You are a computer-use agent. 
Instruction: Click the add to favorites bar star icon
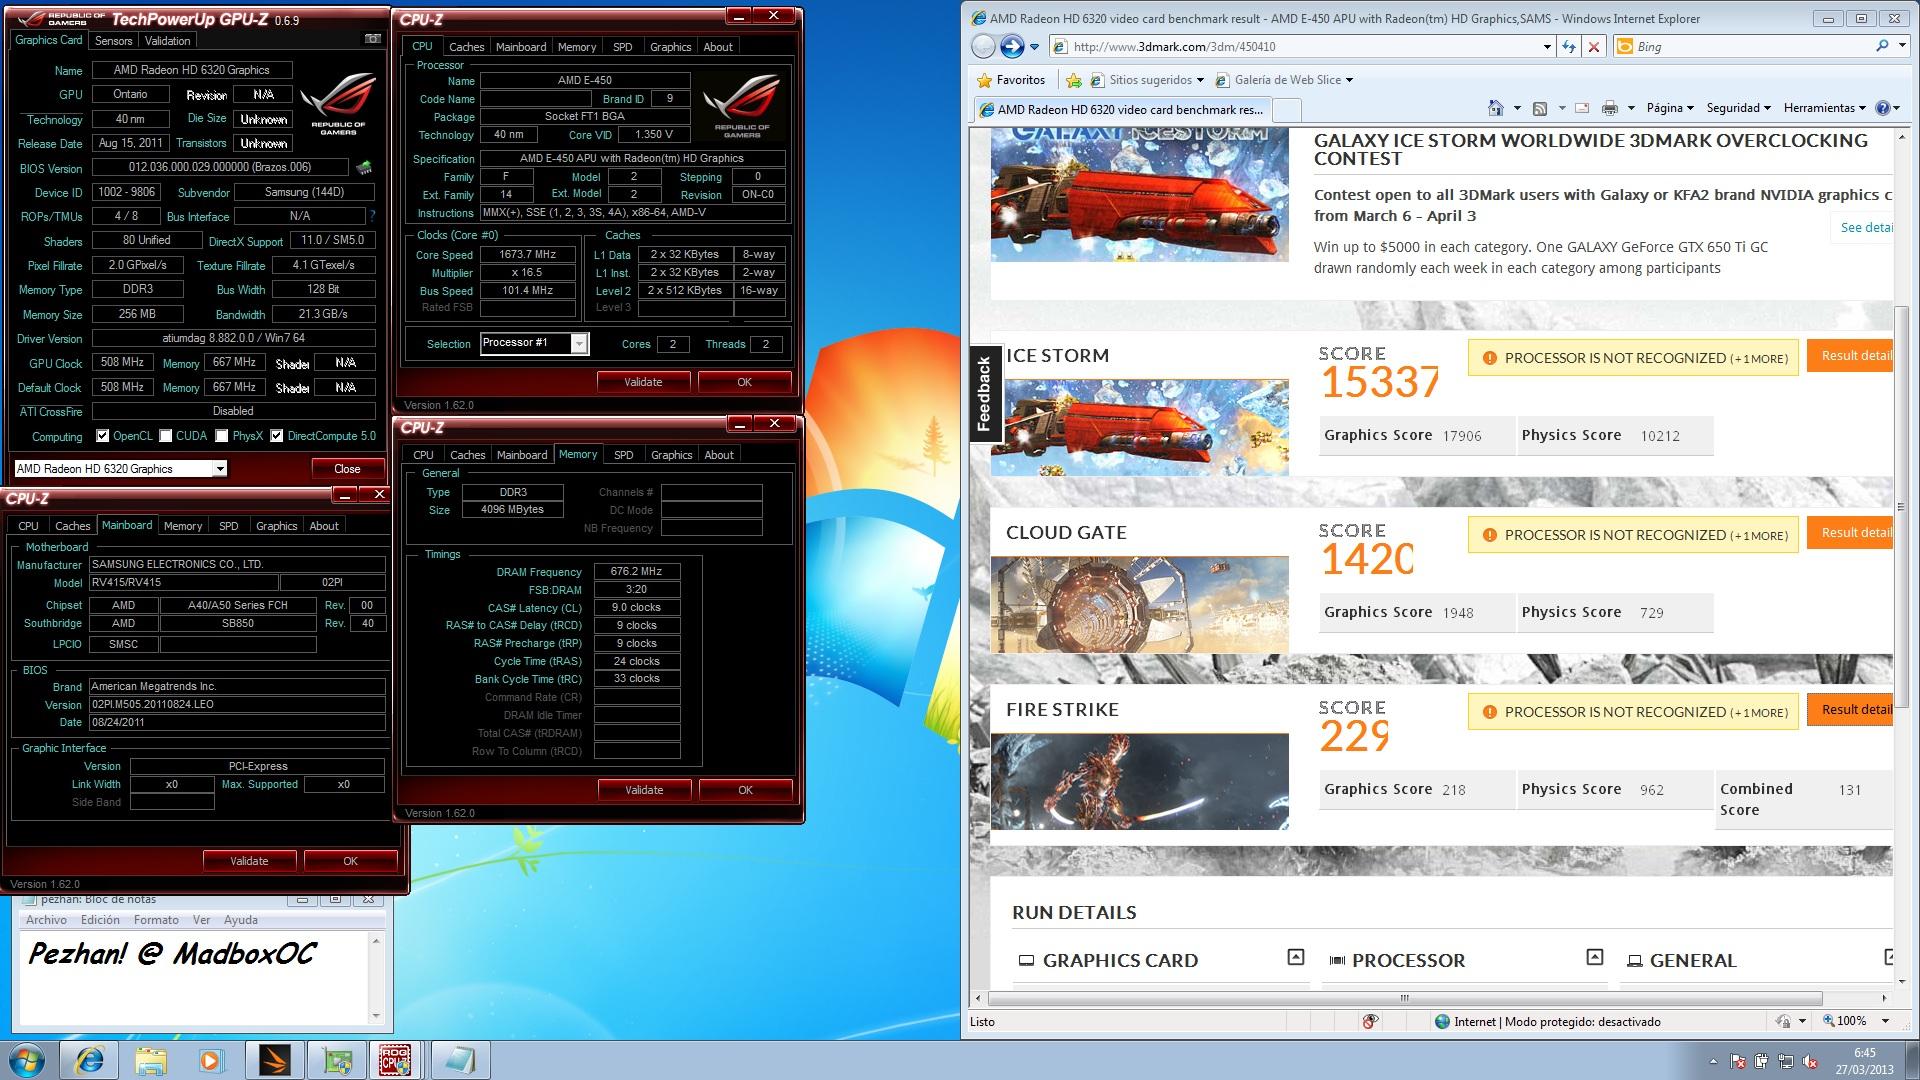1074,80
